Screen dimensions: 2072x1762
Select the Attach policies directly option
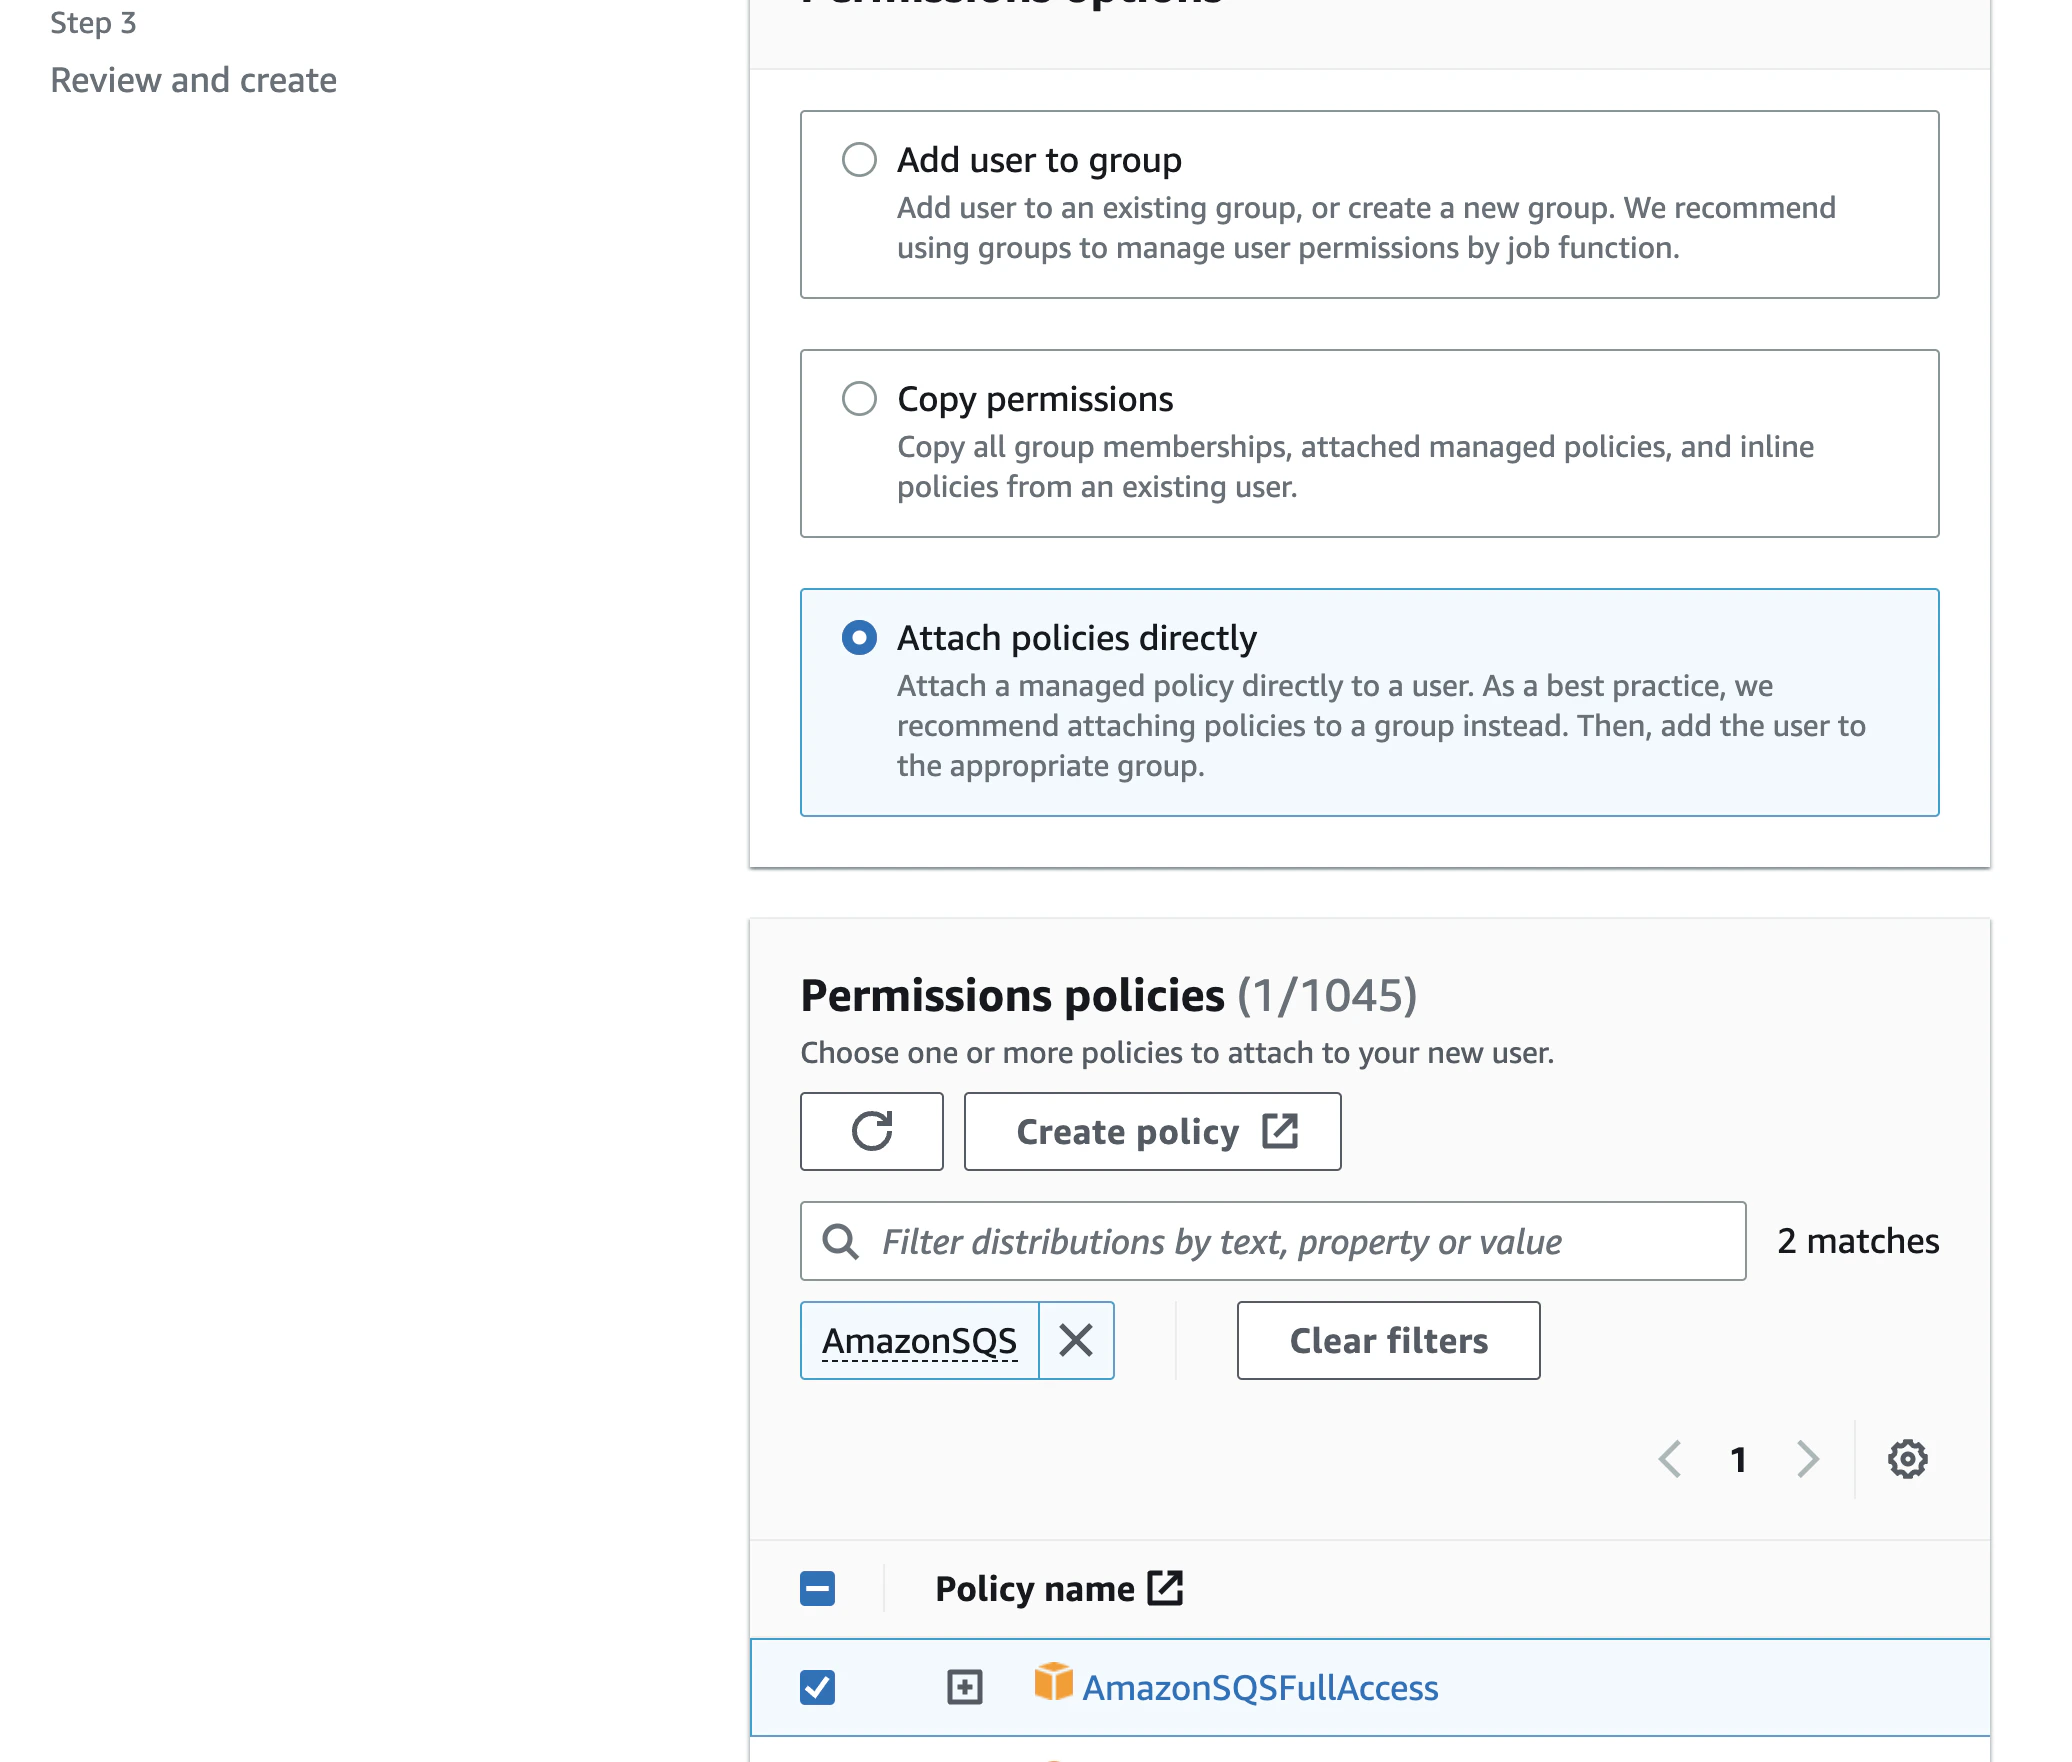tap(859, 637)
